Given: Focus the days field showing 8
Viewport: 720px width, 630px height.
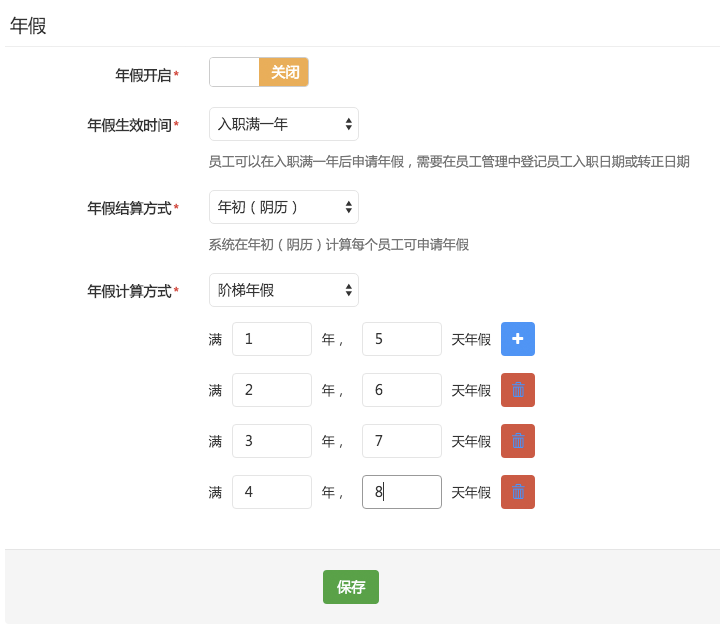Looking at the screenshot, I should click(402, 492).
